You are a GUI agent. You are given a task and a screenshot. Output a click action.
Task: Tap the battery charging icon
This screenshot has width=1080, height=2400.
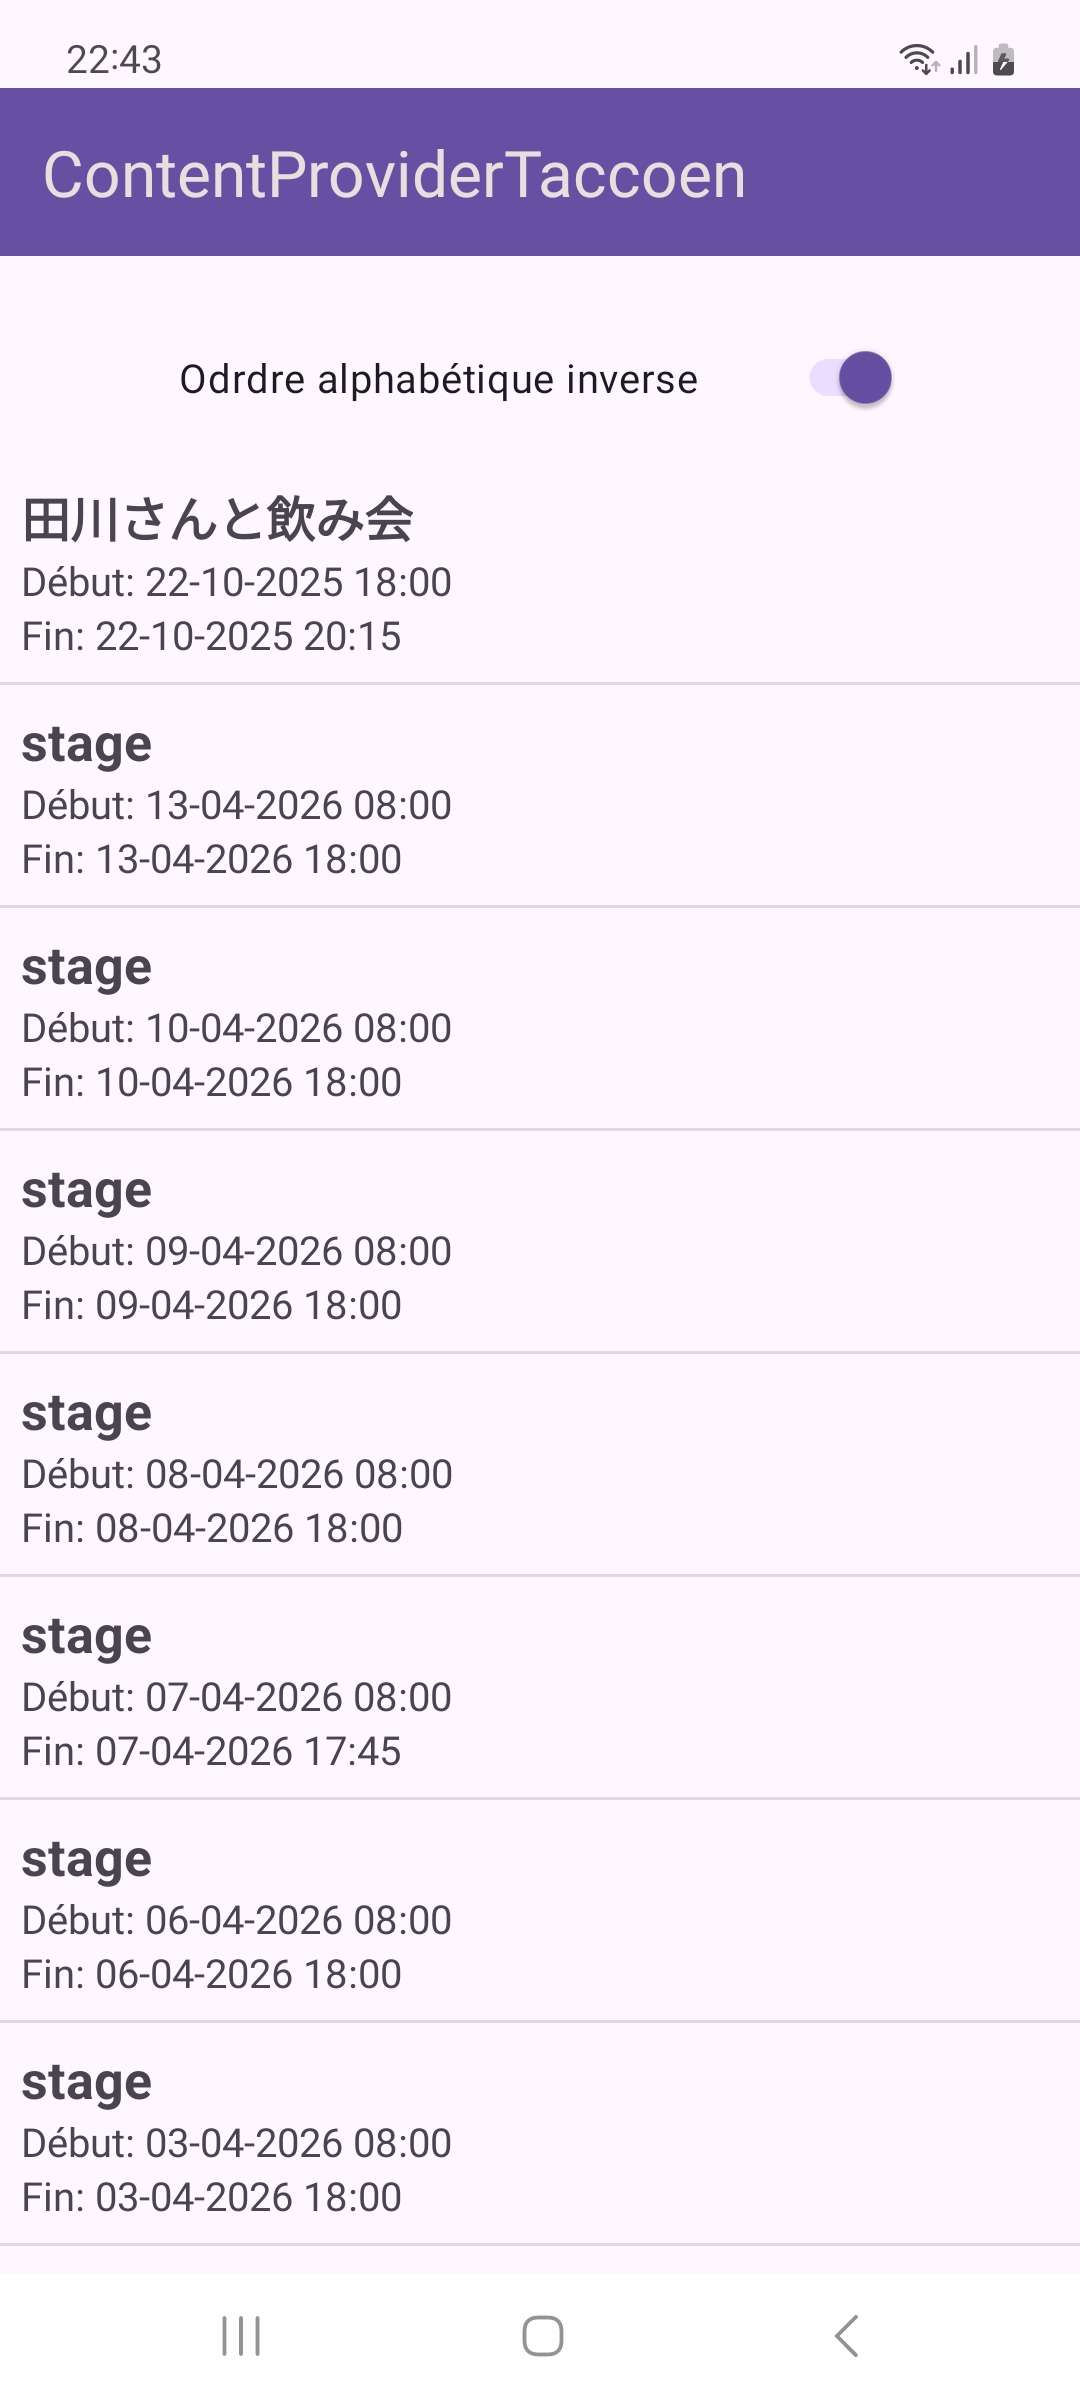click(1004, 60)
